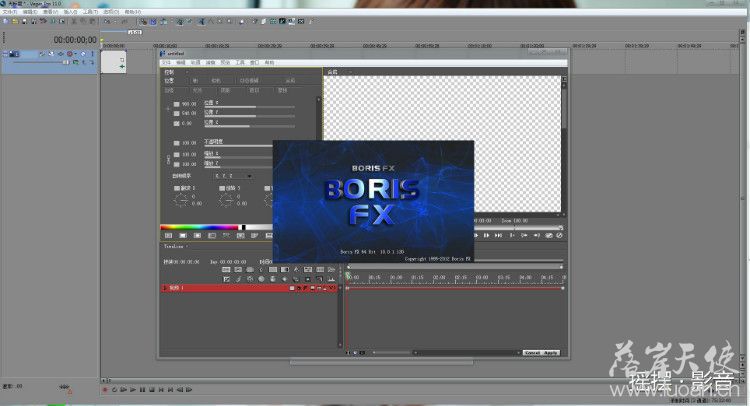
Task: Click the graph icon ending timeline toolbar
Action: point(331,279)
